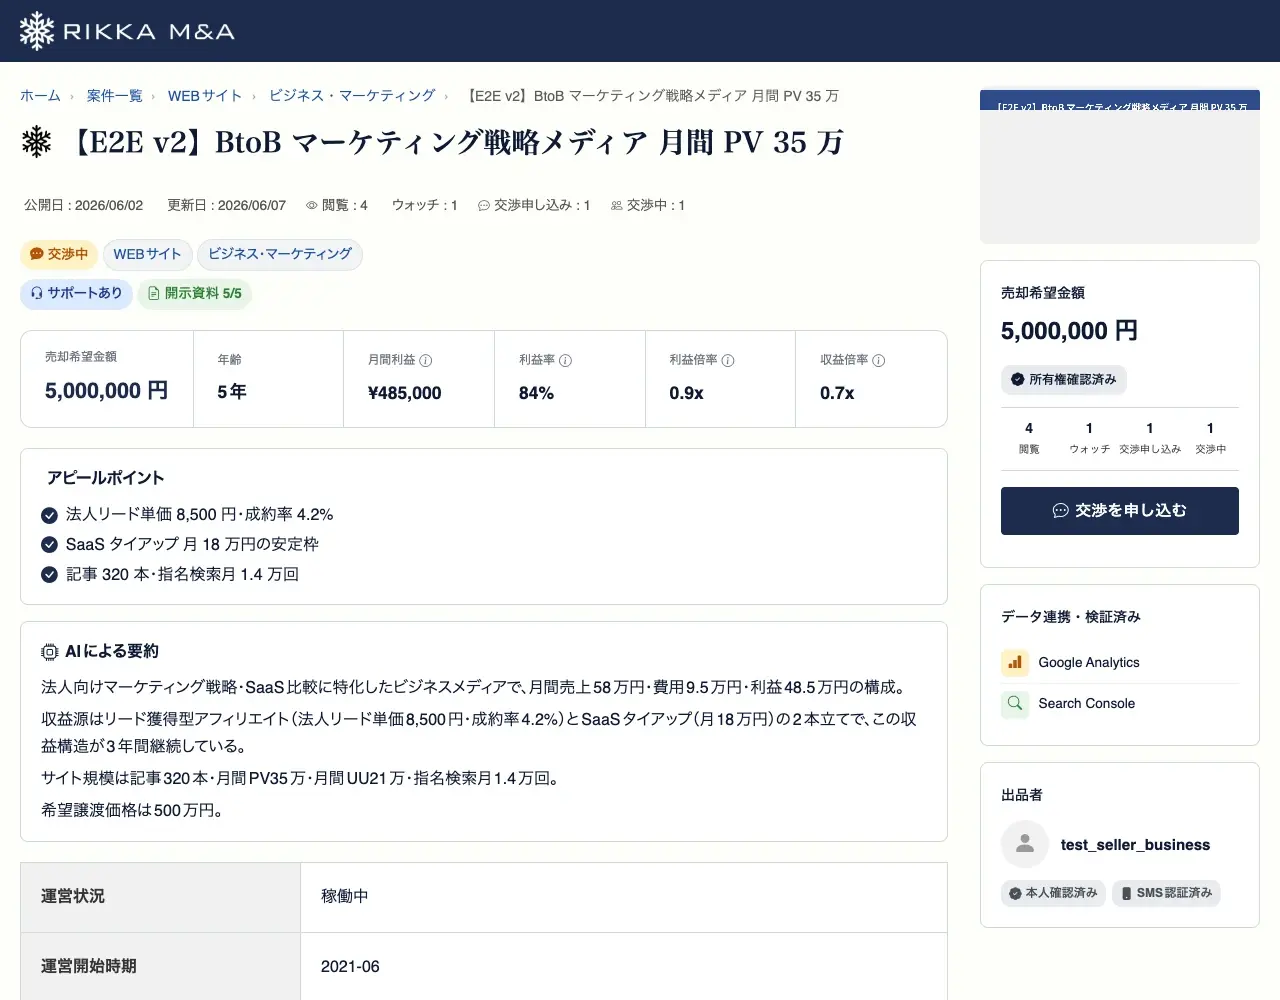
Task: Click the people icon beside 交渉中 : 1
Action: (617, 205)
